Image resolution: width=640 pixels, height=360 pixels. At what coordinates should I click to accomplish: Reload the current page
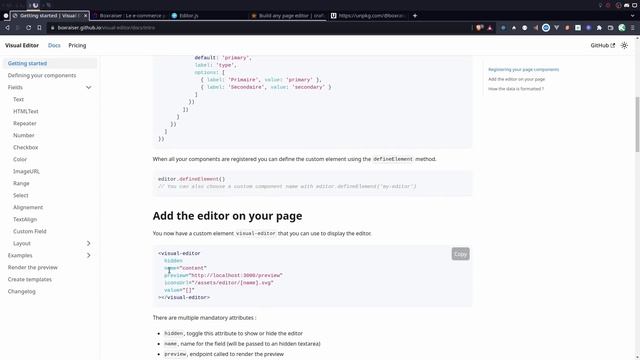[28, 28]
